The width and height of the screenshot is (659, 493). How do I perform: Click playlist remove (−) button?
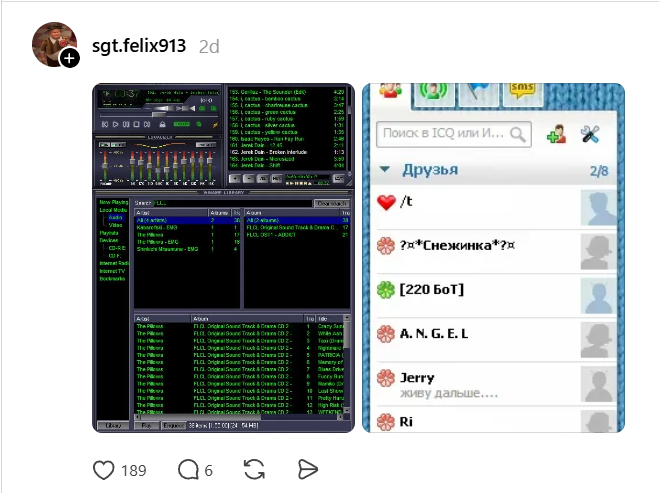[x=249, y=179]
